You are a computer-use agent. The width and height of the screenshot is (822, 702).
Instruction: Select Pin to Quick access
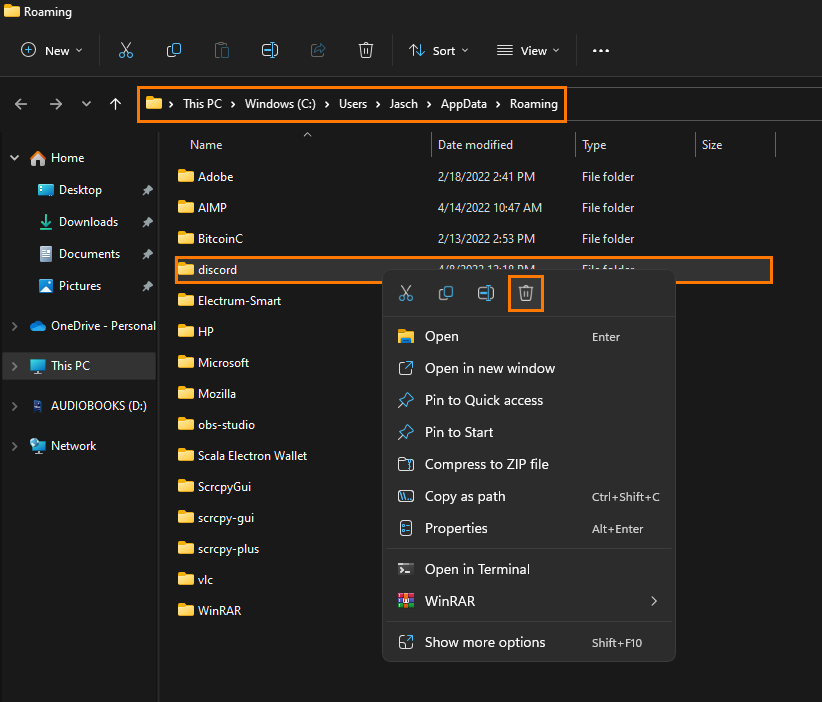(x=528, y=401)
